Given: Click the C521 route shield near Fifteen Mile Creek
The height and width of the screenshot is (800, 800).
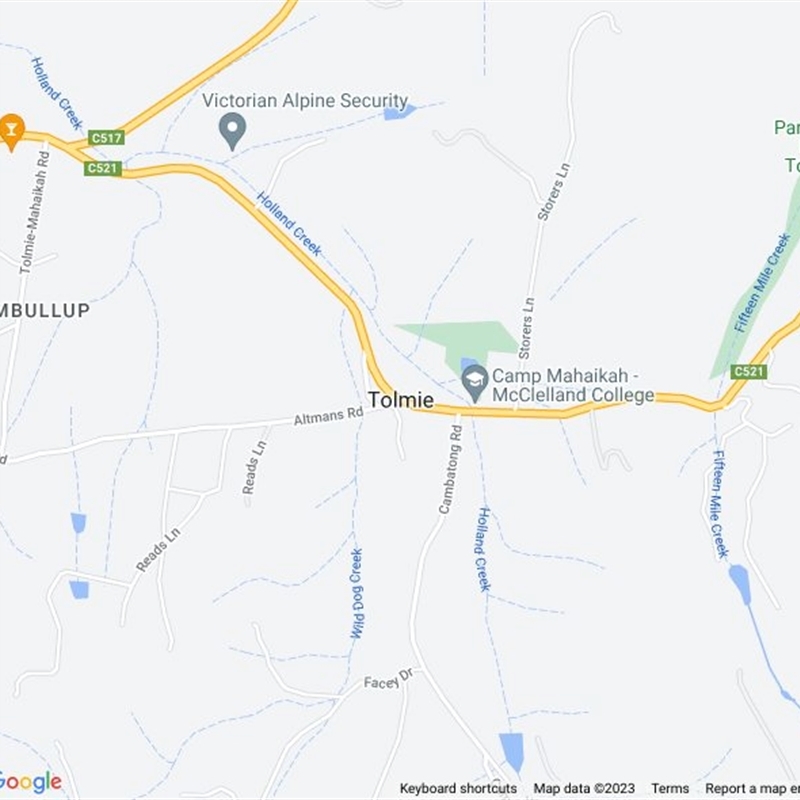Looking at the screenshot, I should 748,371.
